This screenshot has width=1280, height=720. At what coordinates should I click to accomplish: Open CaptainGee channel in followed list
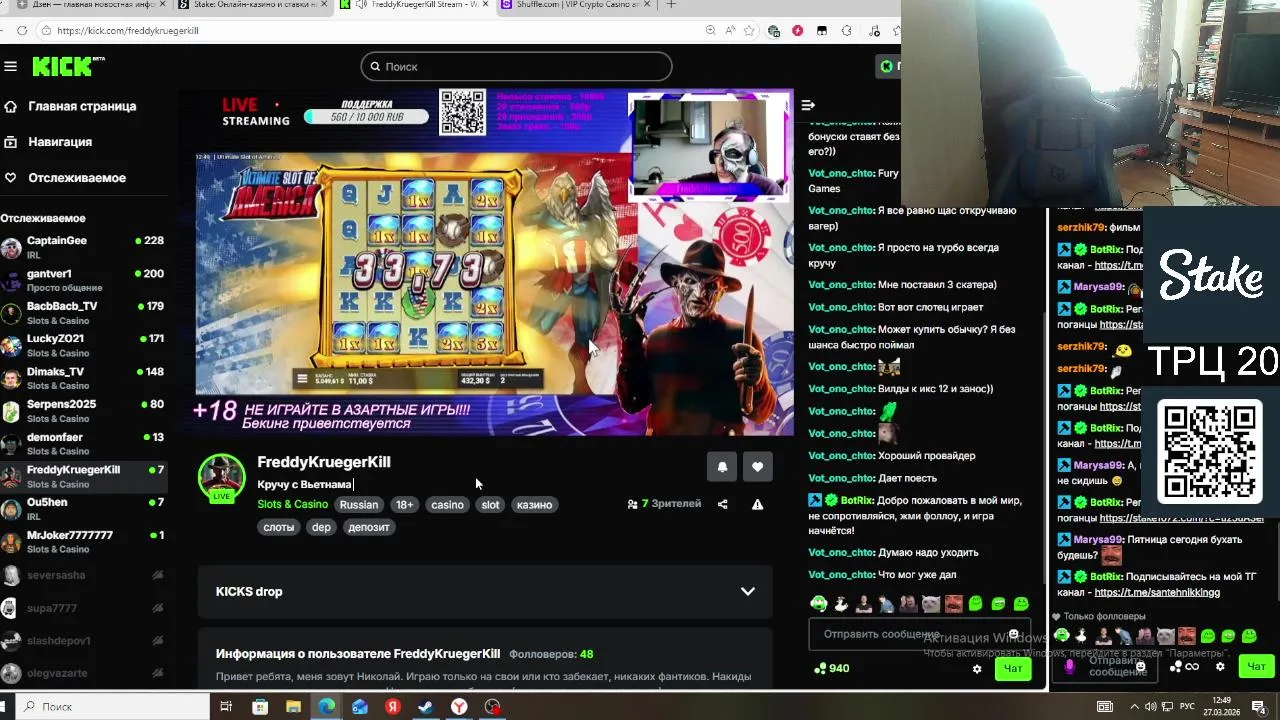[x=84, y=247]
